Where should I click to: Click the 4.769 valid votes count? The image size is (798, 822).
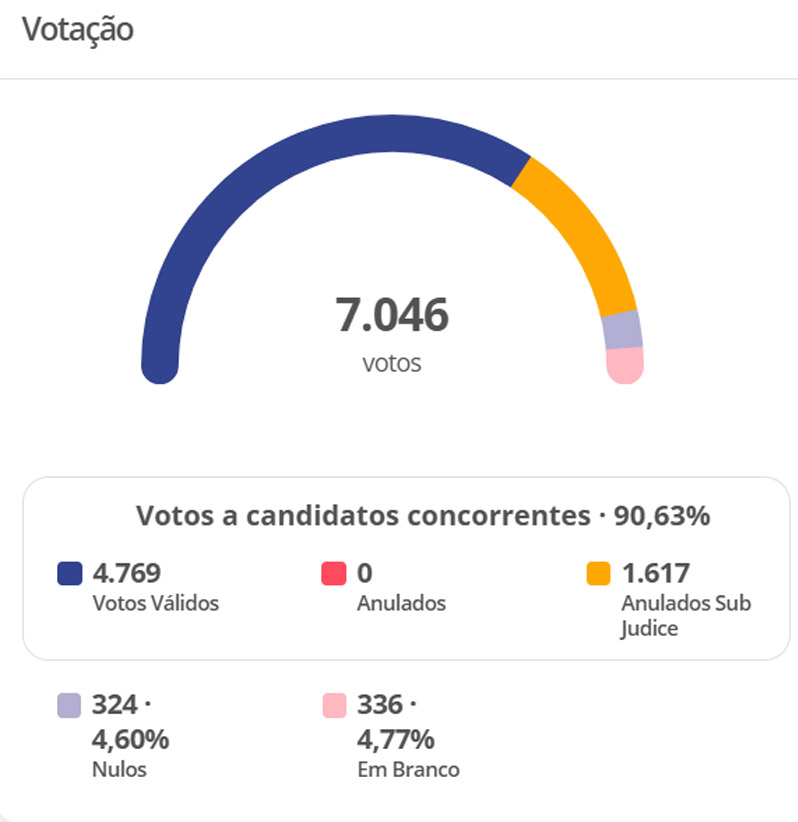click(x=127, y=573)
